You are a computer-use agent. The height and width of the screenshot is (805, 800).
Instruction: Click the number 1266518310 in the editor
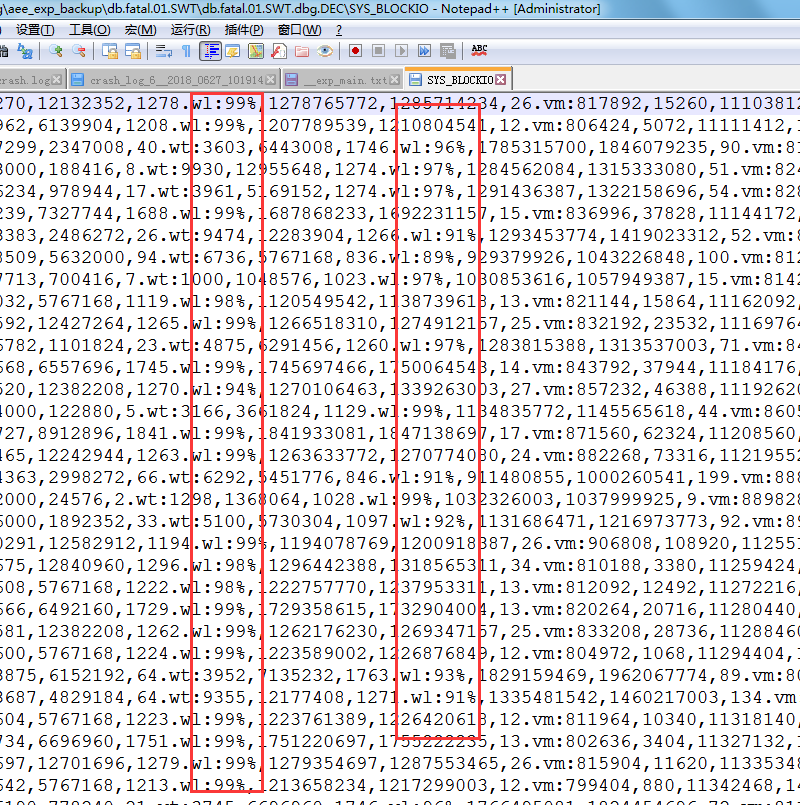[x=323, y=324]
